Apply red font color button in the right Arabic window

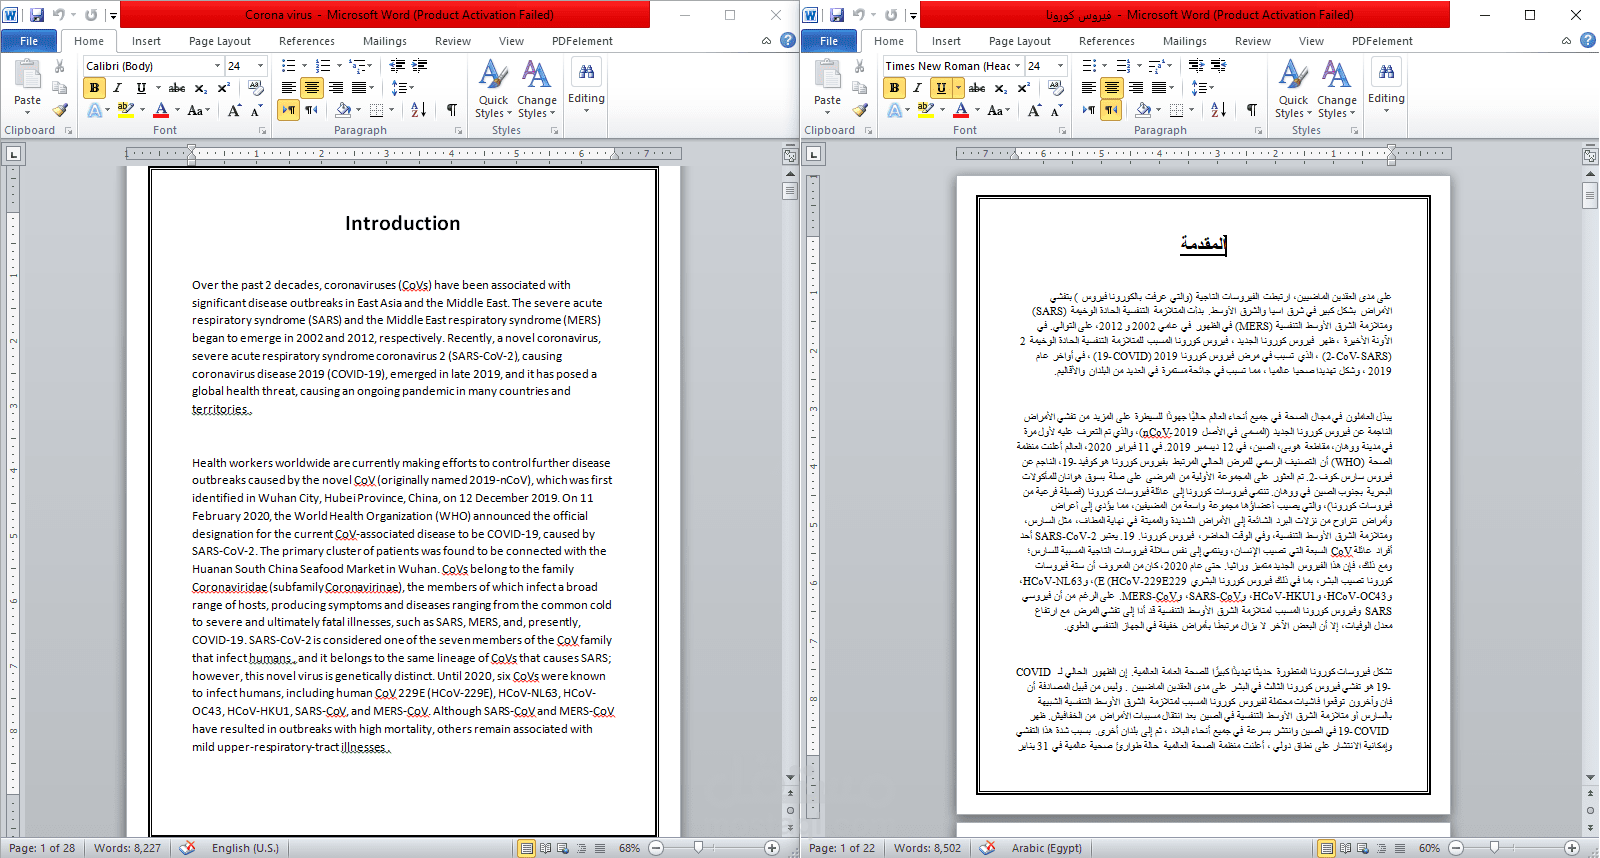pos(961,110)
